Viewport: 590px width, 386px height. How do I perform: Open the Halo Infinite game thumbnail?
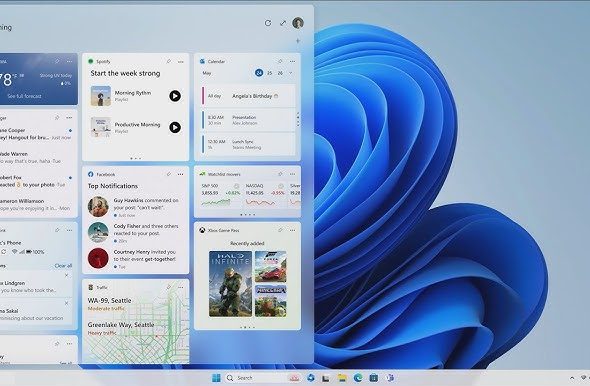click(x=230, y=284)
